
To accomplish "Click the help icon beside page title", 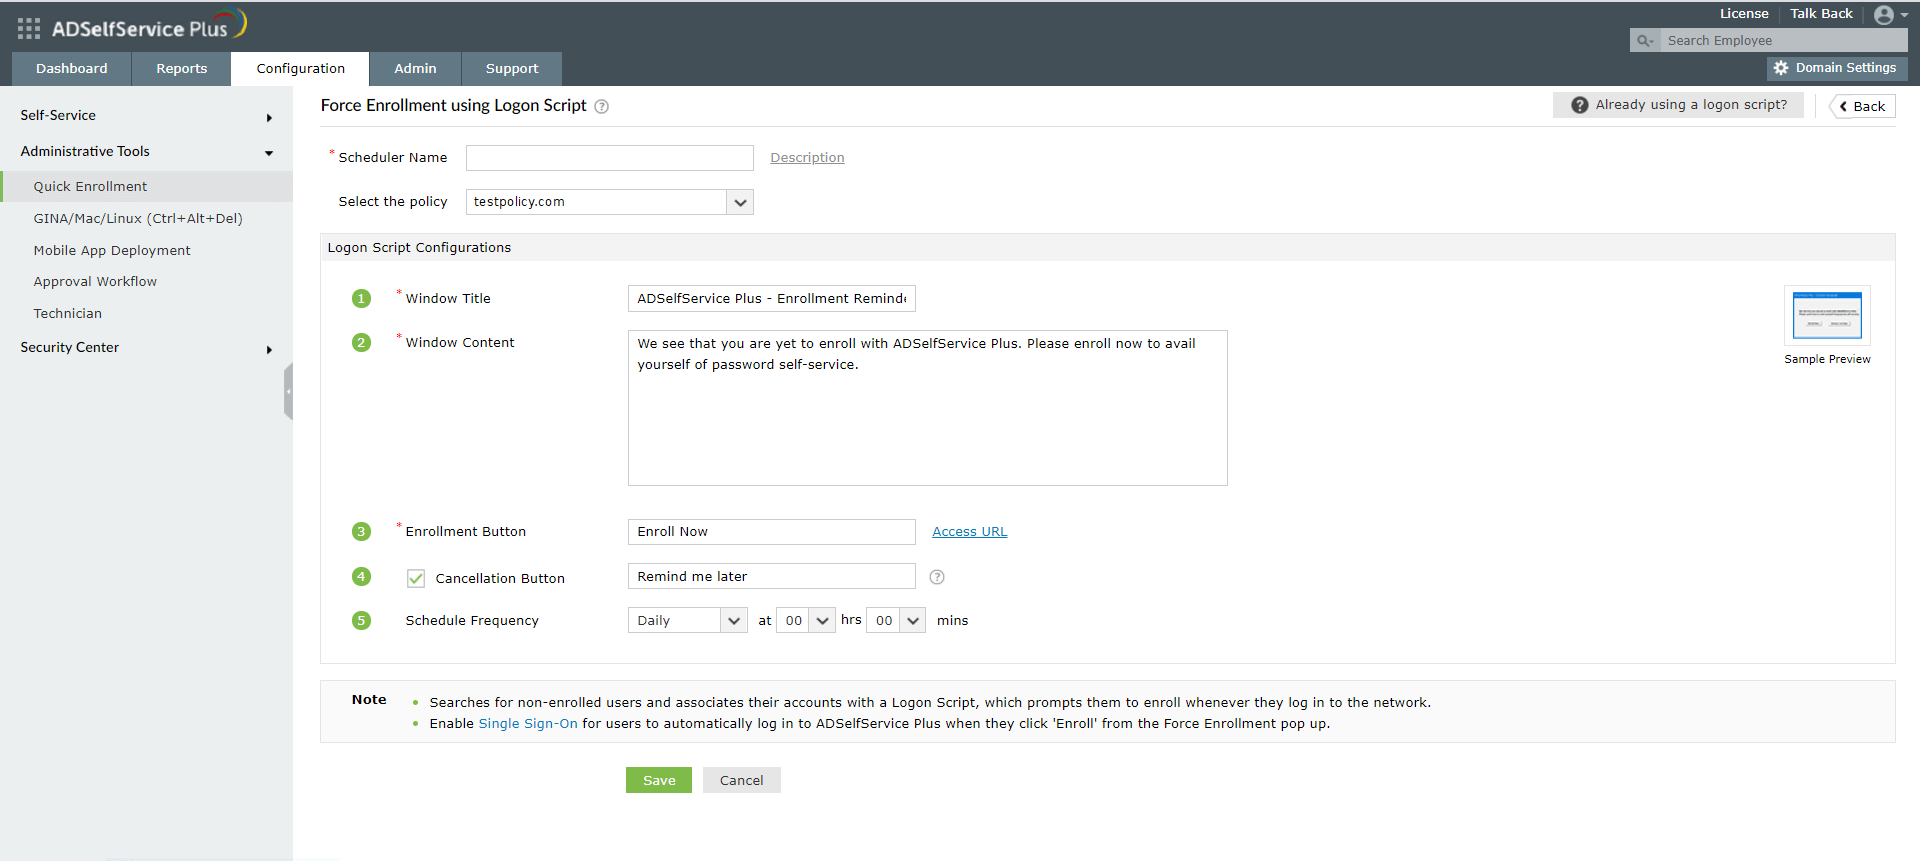I will pyautogui.click(x=602, y=107).
